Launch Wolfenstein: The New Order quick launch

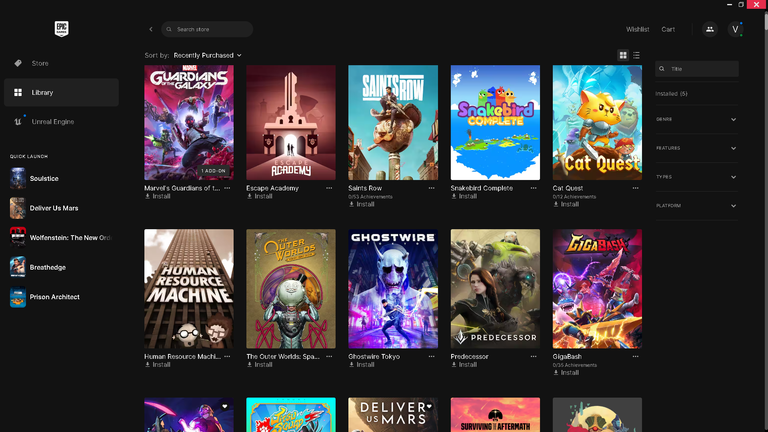point(61,238)
